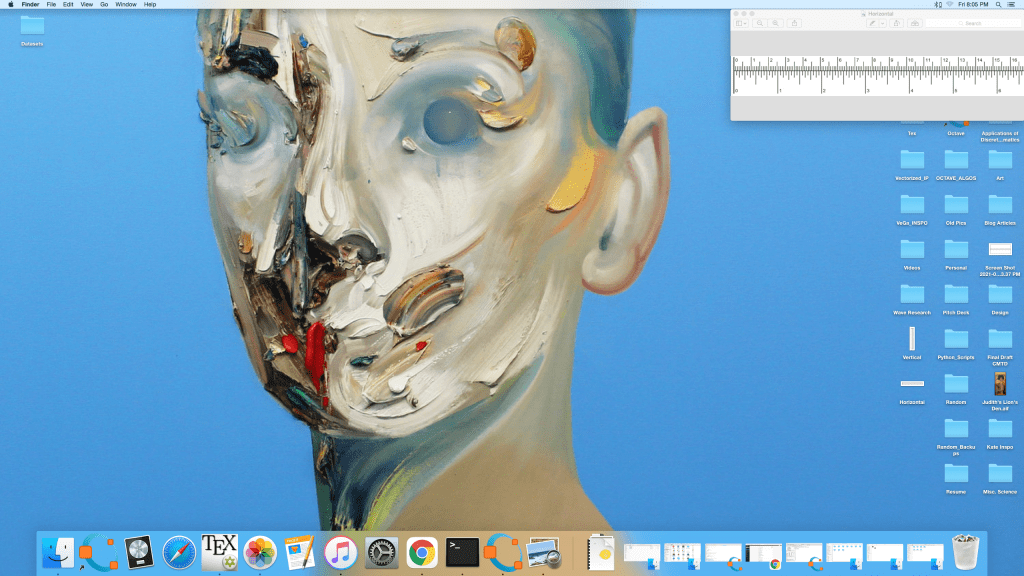Open System Preferences from the Dock

pyautogui.click(x=382, y=551)
